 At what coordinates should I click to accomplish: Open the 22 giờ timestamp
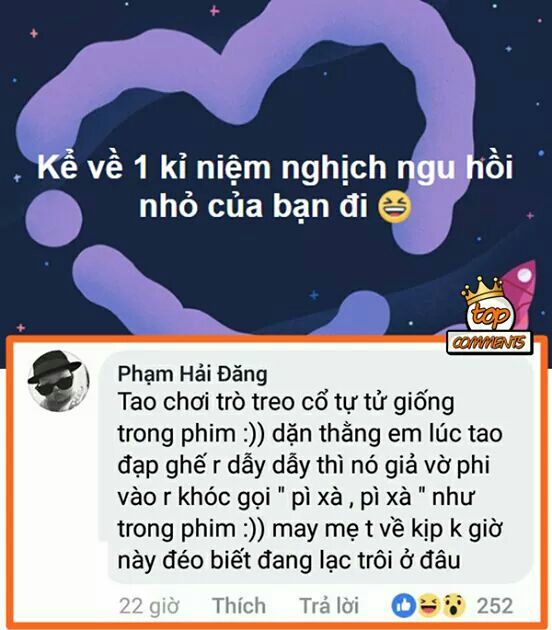149,606
